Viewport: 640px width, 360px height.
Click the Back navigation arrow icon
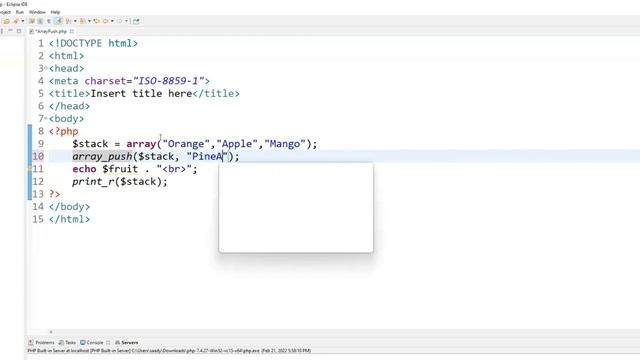[x=106, y=21]
